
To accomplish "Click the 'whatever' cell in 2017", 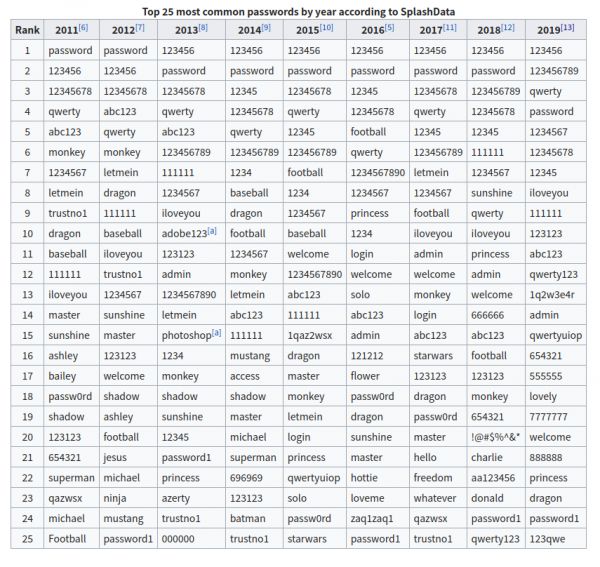I will pyautogui.click(x=434, y=498).
